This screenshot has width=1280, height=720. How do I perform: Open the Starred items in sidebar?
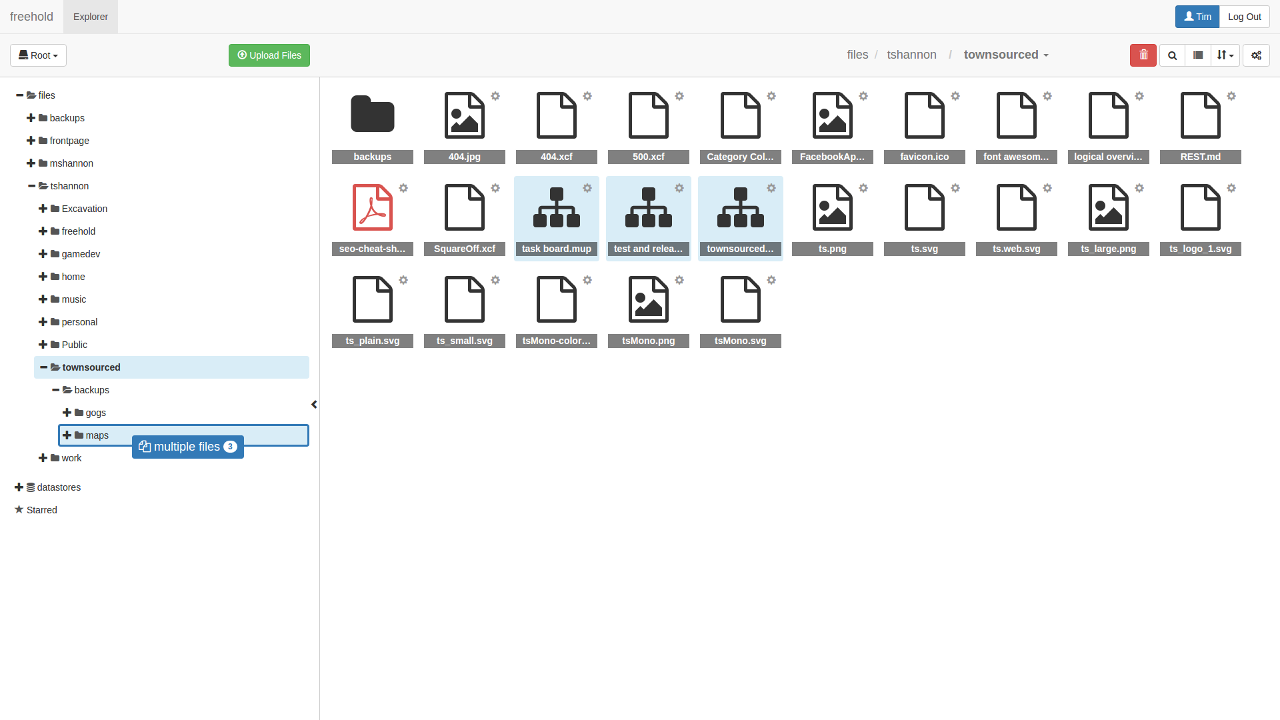[x=36, y=510]
